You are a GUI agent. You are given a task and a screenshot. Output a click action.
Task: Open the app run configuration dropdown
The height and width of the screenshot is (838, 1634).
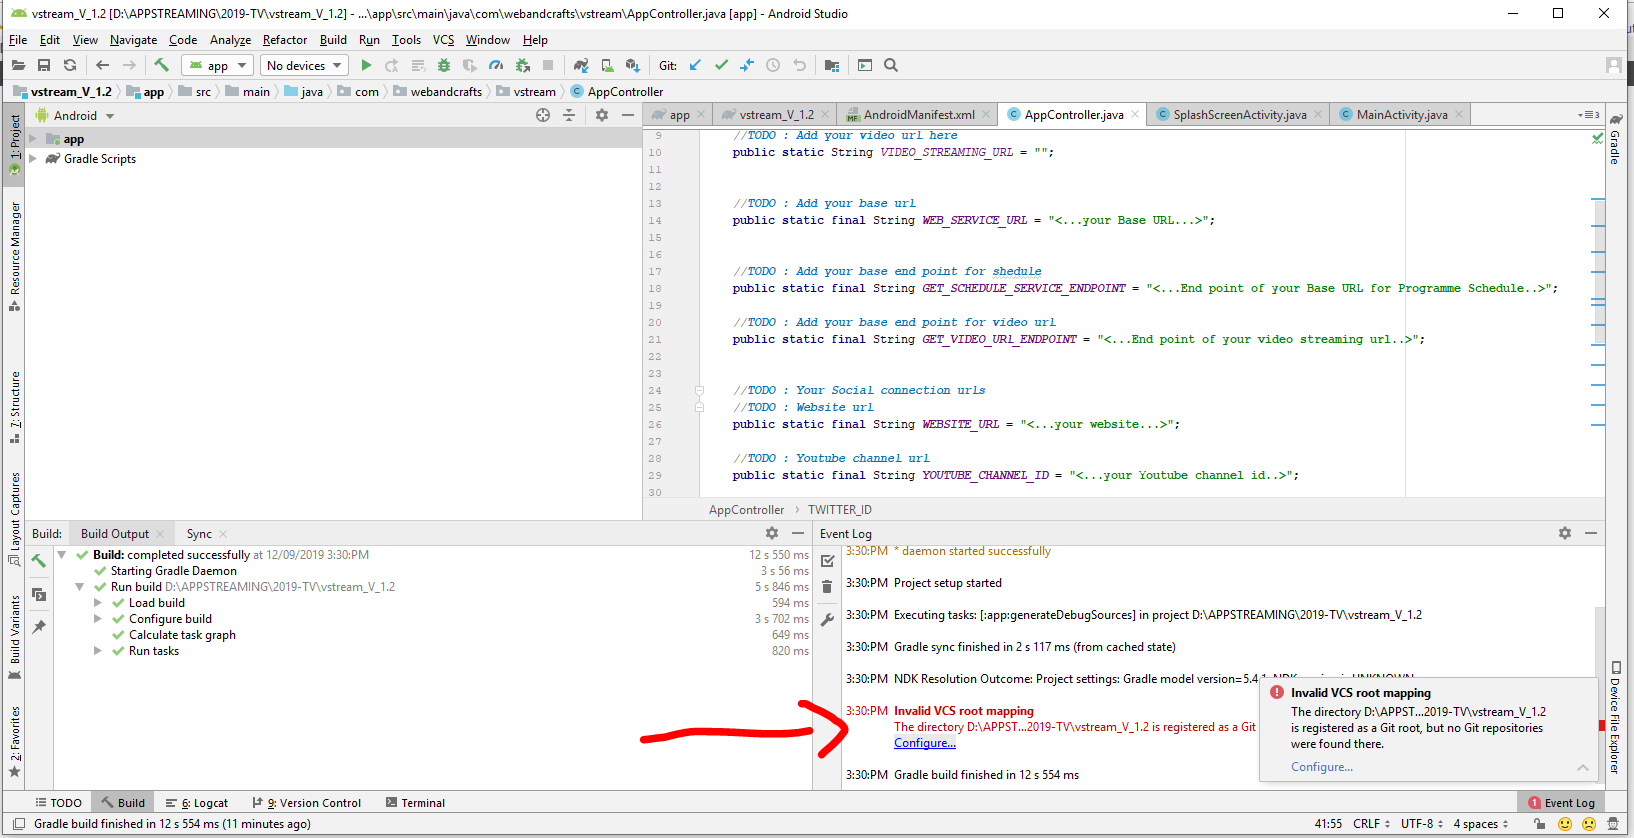click(217, 65)
